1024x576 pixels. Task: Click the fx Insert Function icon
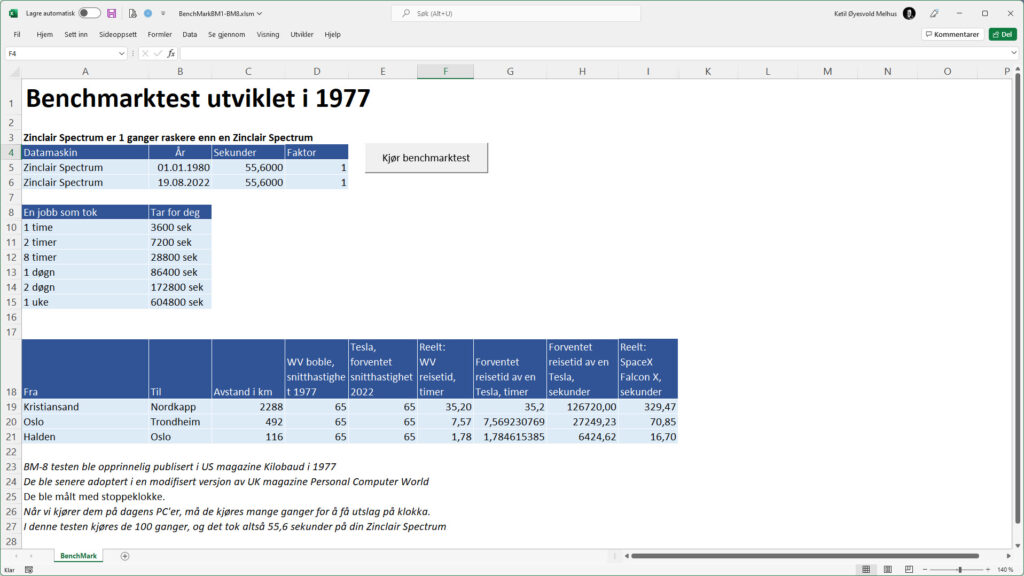click(x=171, y=54)
